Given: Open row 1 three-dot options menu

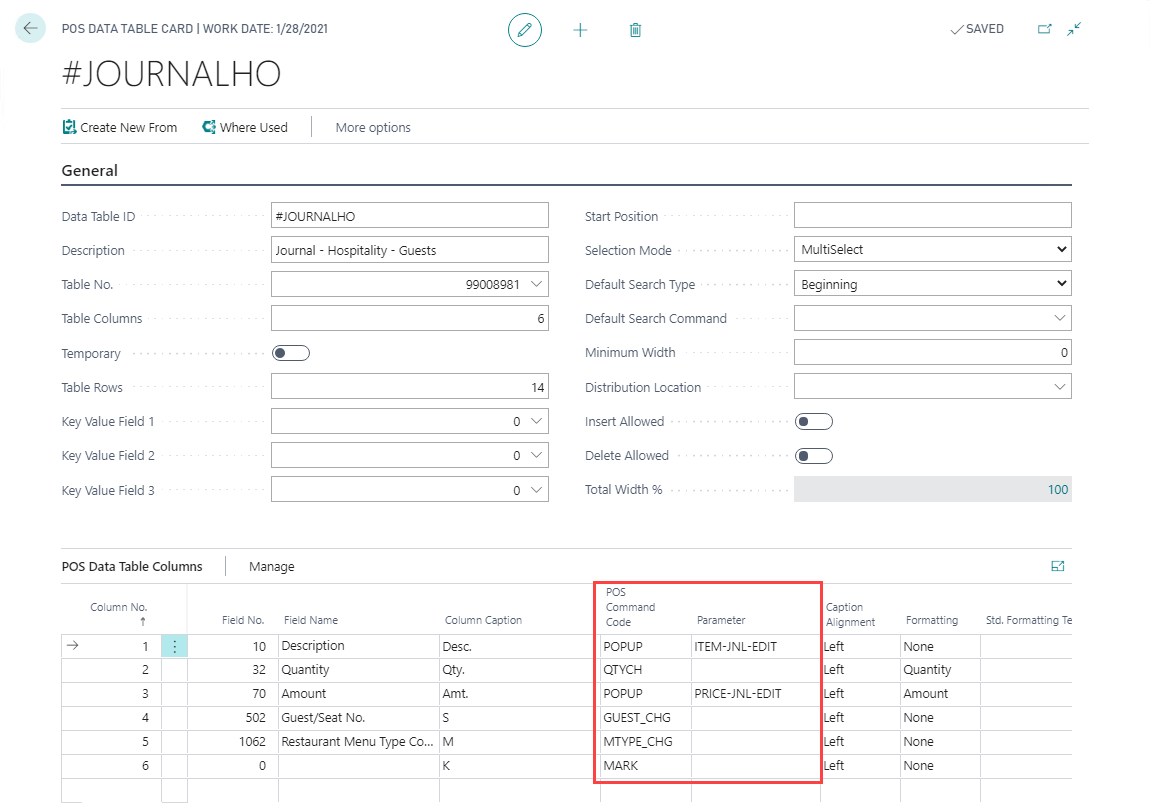Looking at the screenshot, I should (x=175, y=647).
